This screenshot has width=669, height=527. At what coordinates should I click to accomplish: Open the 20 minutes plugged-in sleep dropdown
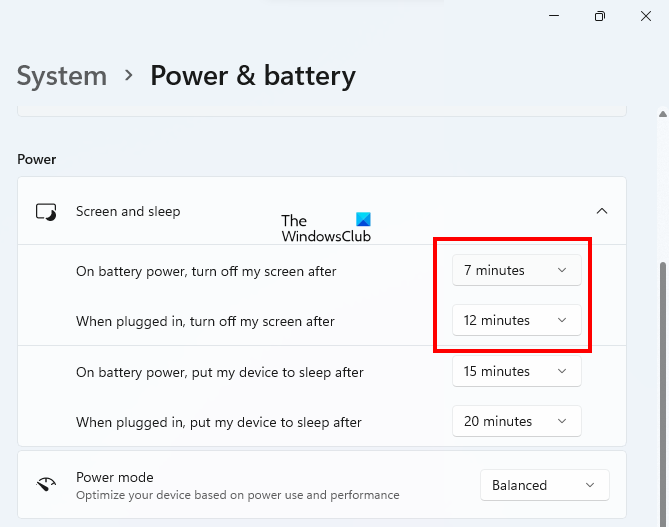(x=516, y=421)
